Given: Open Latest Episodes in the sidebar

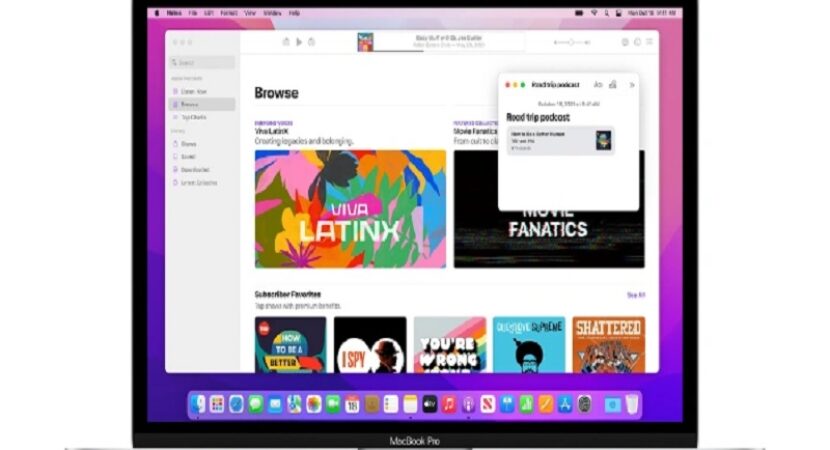Looking at the screenshot, I should (x=202, y=183).
